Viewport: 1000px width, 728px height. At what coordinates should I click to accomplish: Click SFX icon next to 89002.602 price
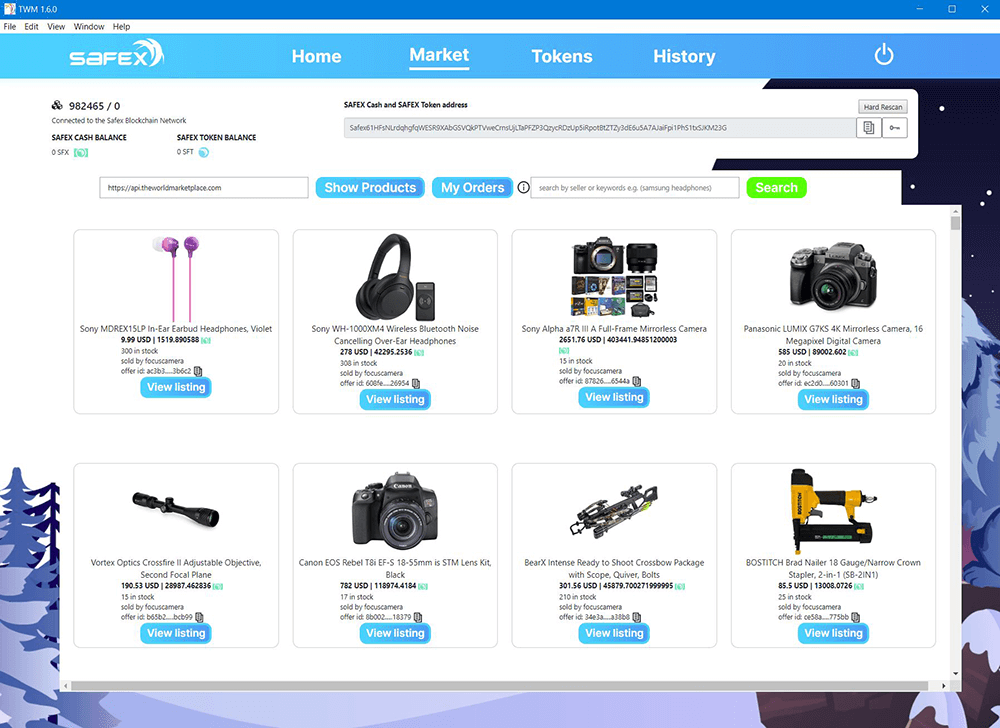point(853,353)
